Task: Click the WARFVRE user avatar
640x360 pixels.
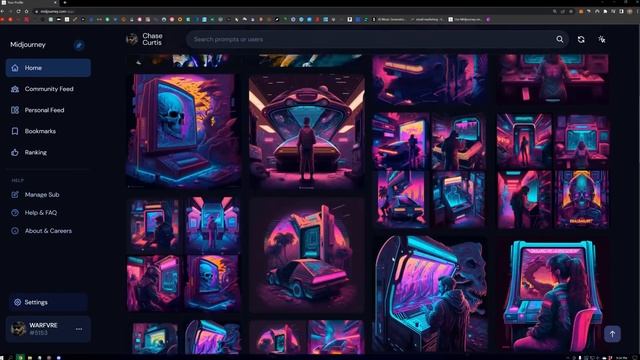Action: coord(18,329)
